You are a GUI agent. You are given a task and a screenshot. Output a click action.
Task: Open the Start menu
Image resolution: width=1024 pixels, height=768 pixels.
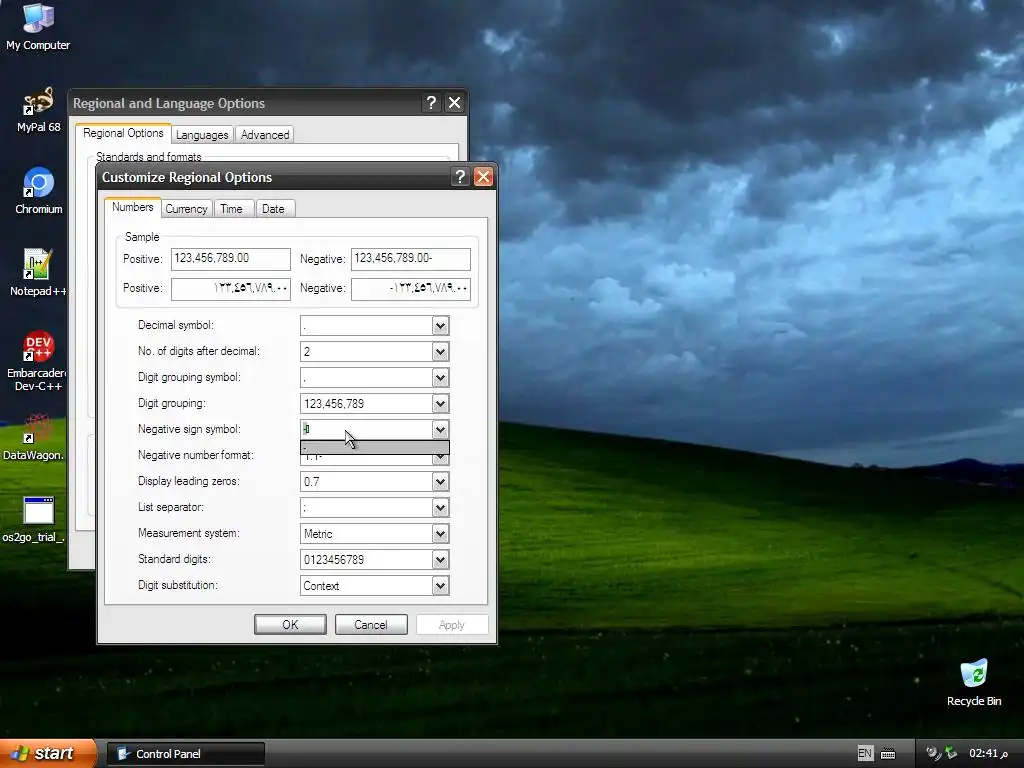click(48, 753)
